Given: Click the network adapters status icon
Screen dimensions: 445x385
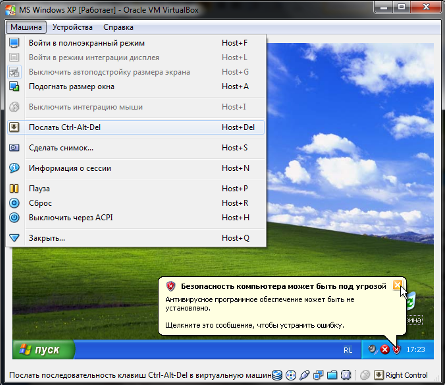Looking at the screenshot, I should (x=318, y=375).
